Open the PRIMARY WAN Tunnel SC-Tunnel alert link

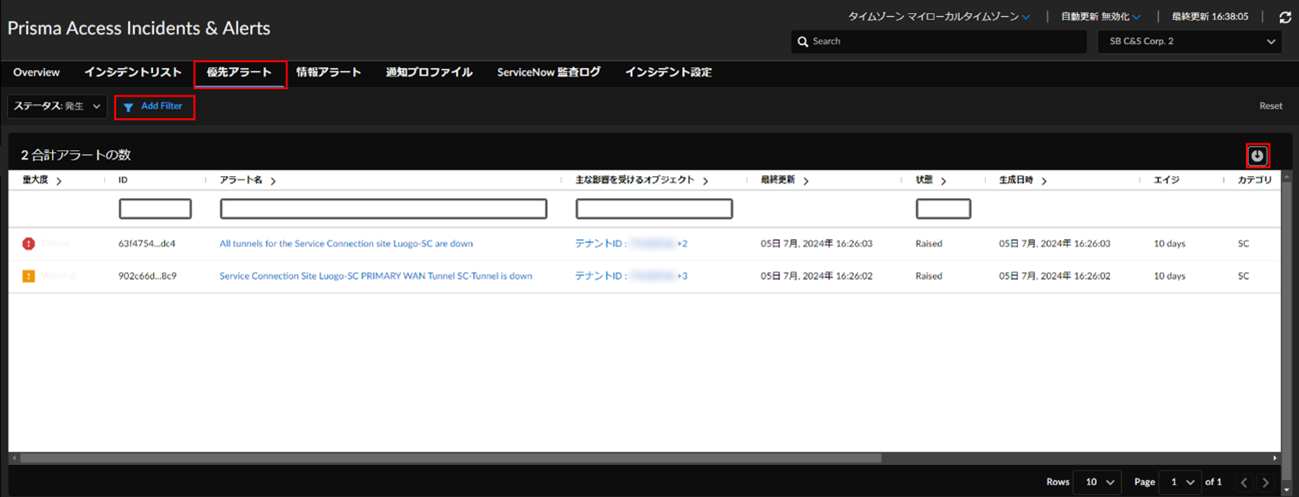(x=376, y=276)
